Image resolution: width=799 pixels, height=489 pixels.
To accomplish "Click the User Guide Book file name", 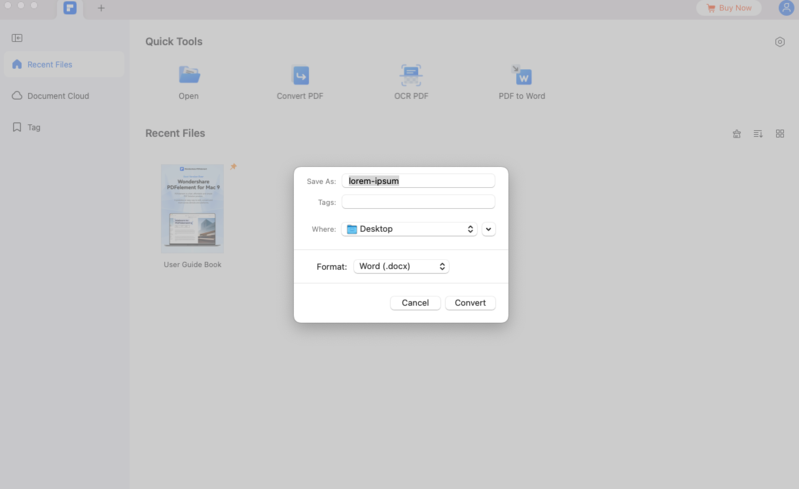I will point(193,264).
